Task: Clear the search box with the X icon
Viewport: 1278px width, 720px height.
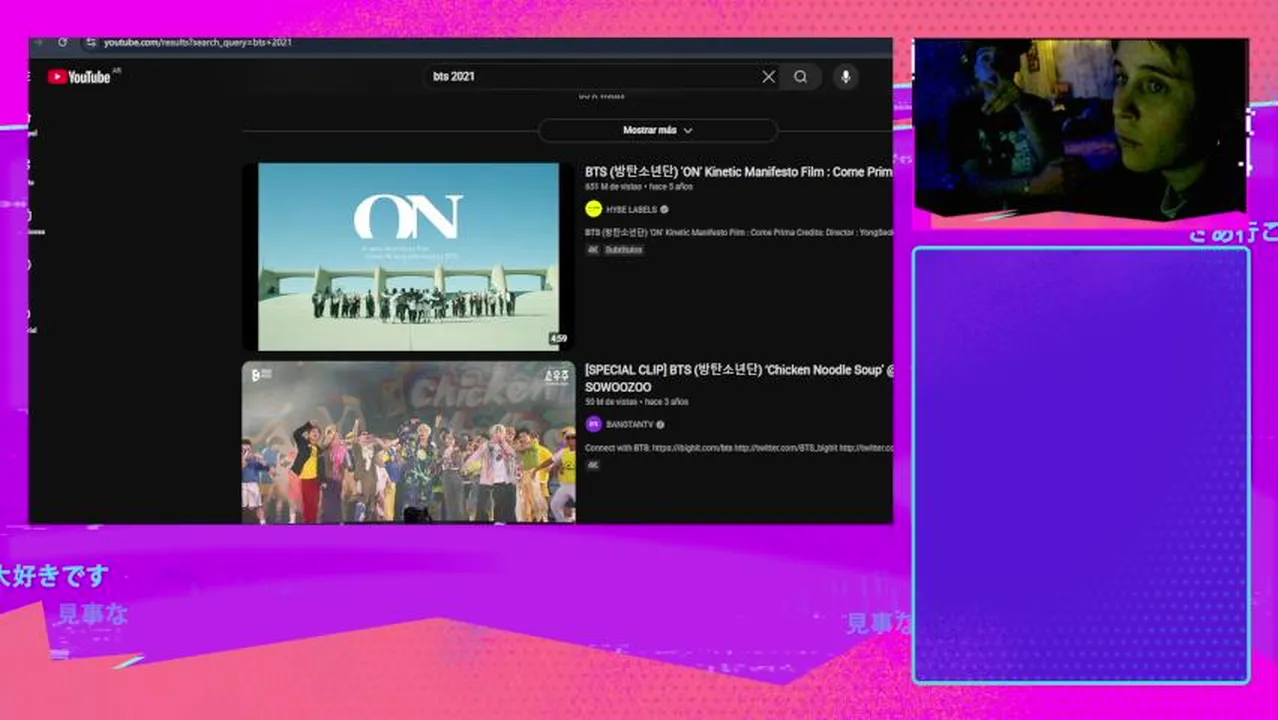Action: point(768,77)
